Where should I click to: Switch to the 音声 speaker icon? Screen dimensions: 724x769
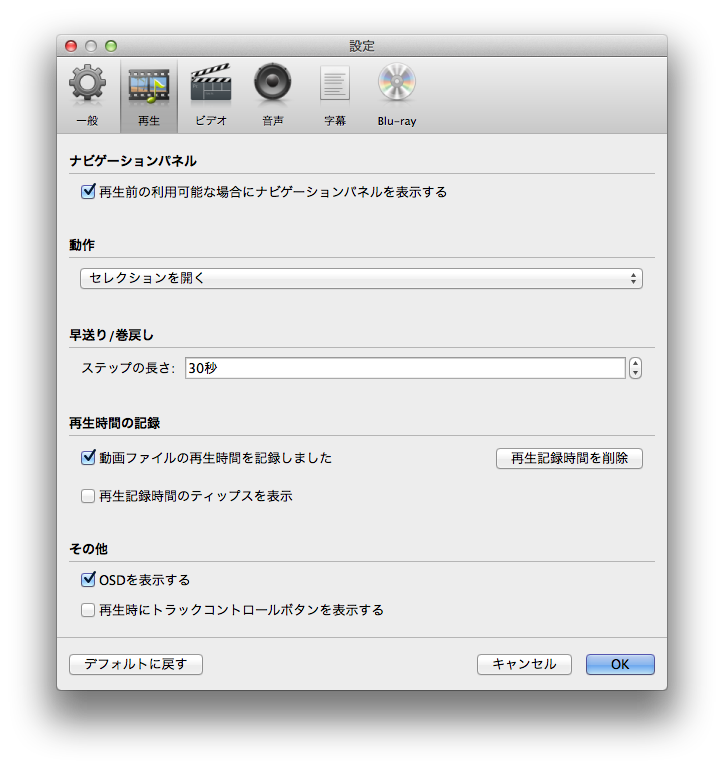[272, 87]
